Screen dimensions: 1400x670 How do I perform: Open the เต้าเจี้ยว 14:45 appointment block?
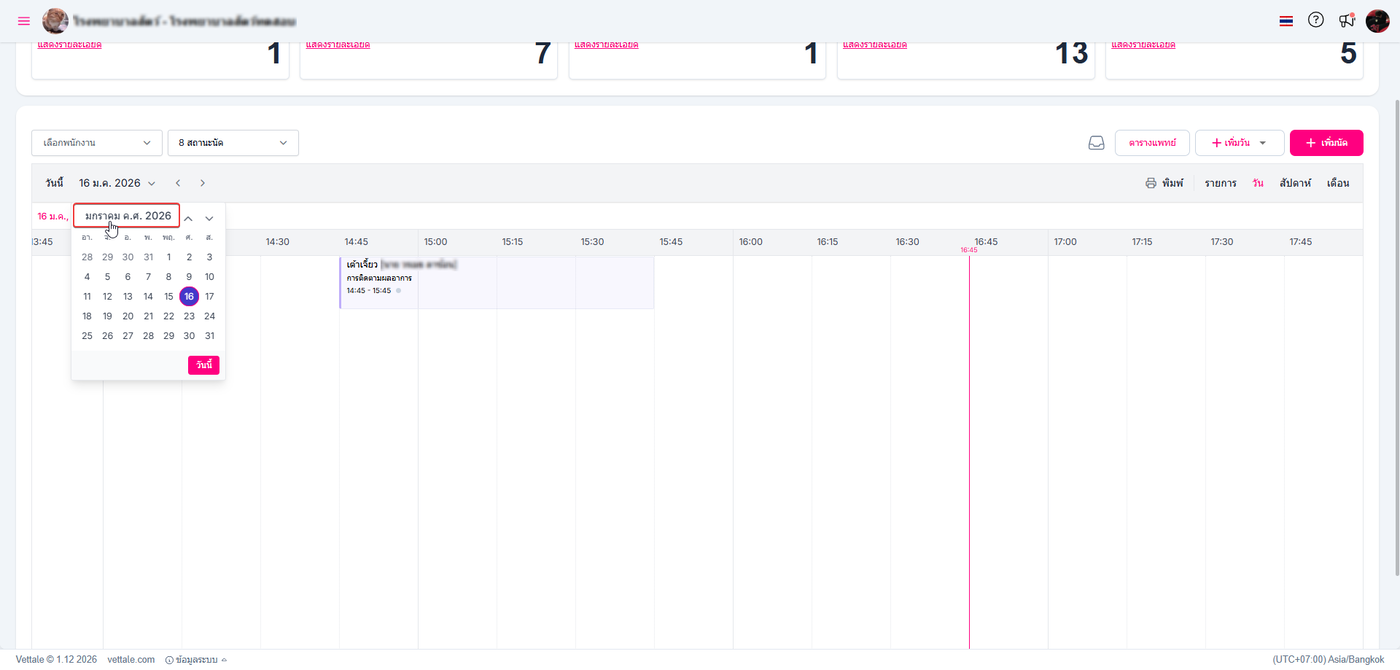(x=497, y=282)
